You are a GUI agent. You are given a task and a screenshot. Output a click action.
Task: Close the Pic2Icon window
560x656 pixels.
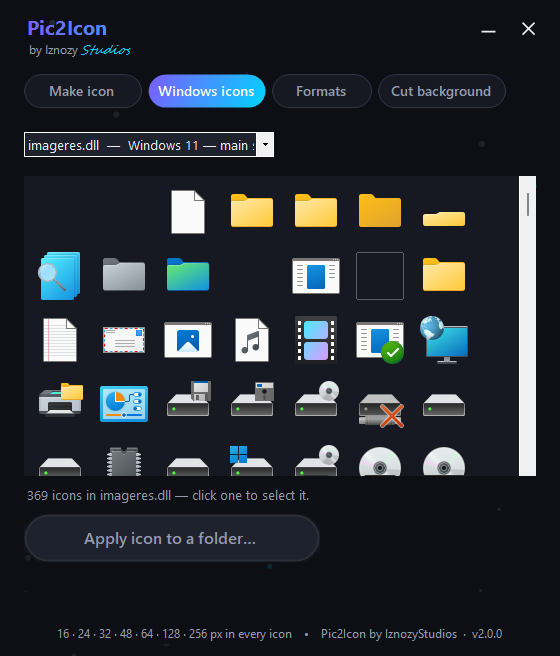coord(528,29)
